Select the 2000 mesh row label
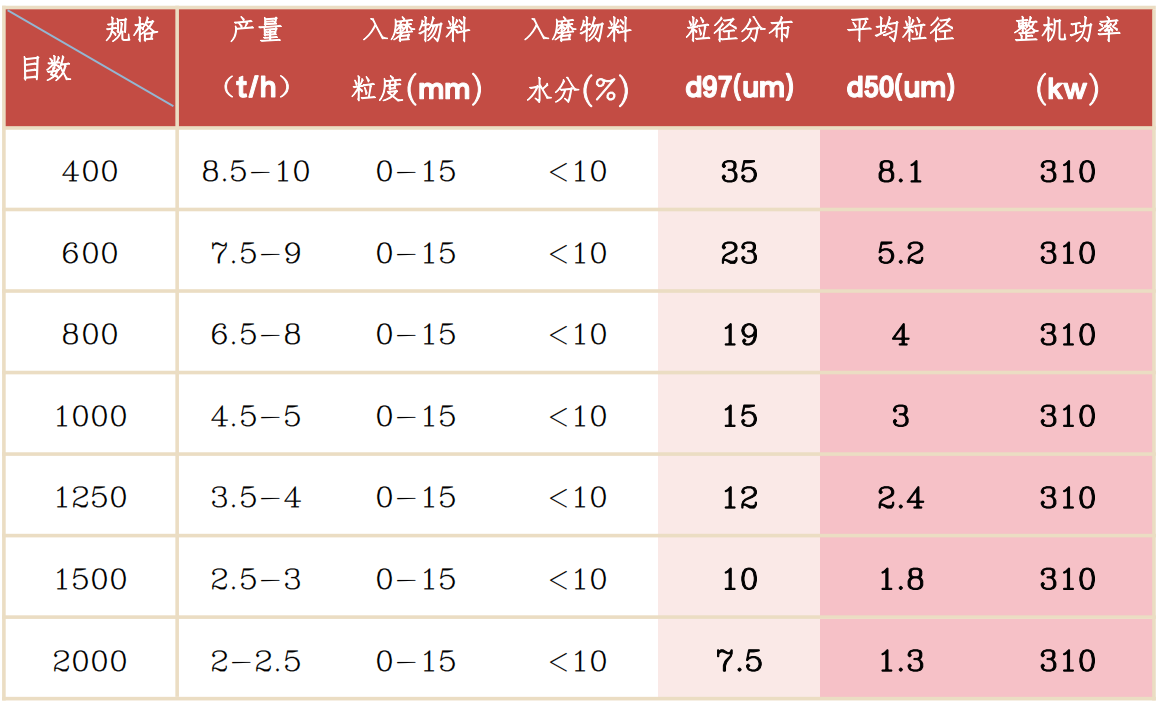Viewport: 1156px width, 704px height. 90,661
